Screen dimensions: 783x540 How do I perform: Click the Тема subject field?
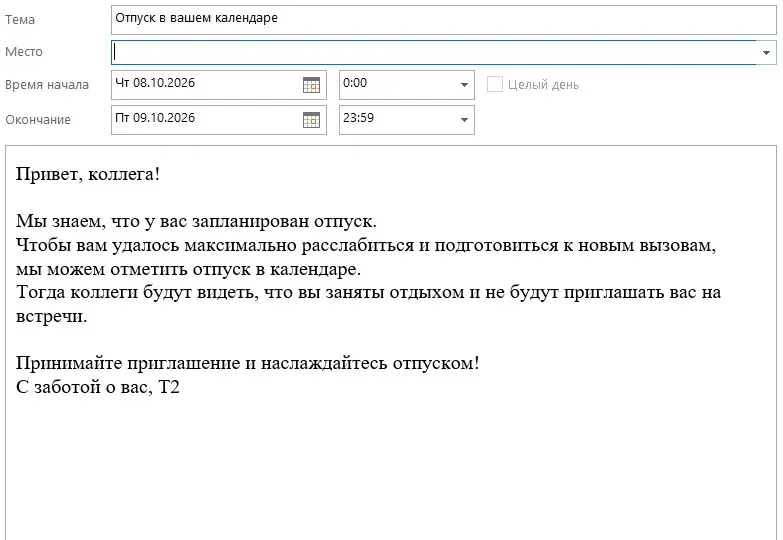[x=443, y=20]
